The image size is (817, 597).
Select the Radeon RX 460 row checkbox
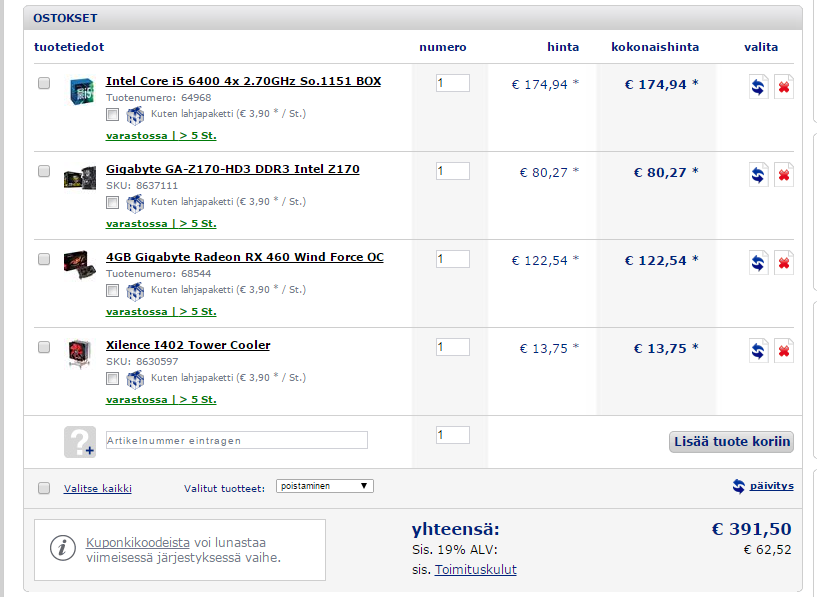pyautogui.click(x=44, y=259)
